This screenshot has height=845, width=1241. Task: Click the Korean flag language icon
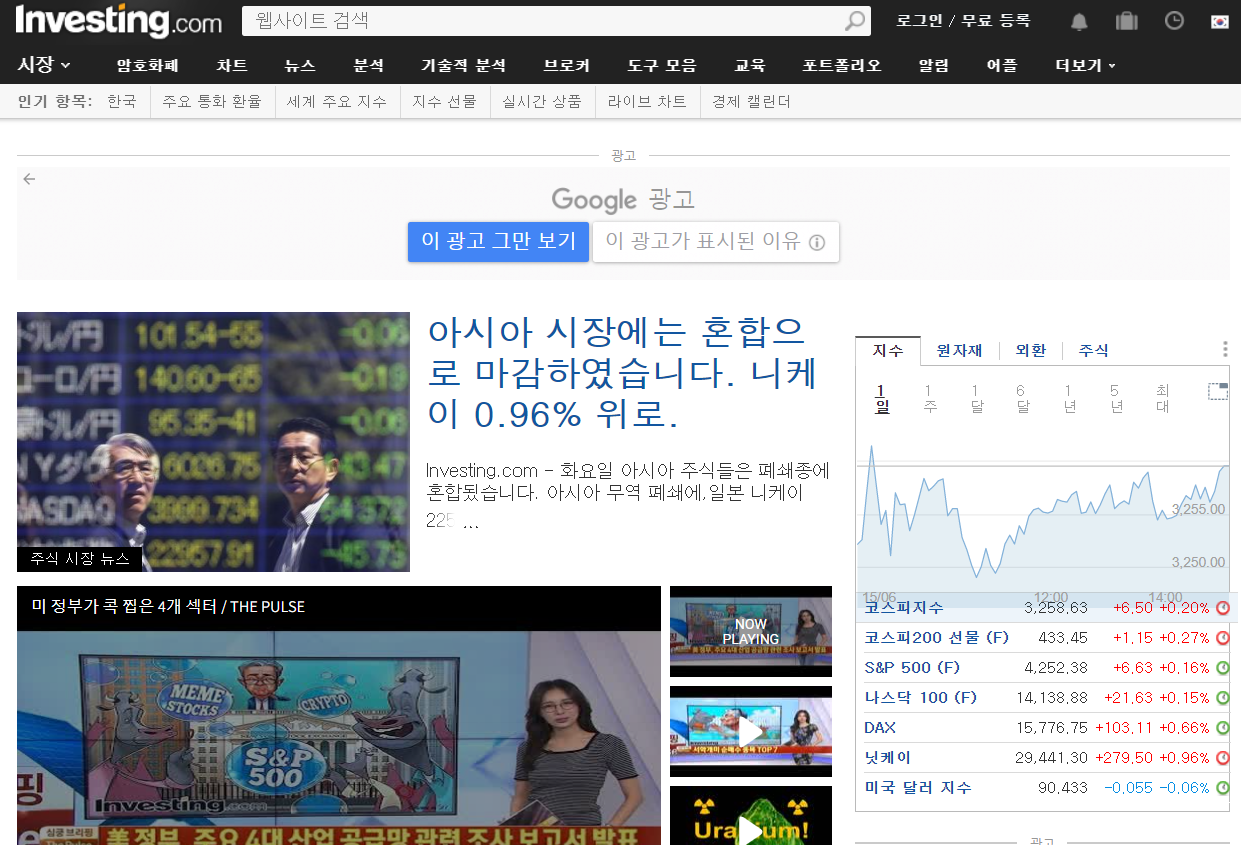(1219, 21)
